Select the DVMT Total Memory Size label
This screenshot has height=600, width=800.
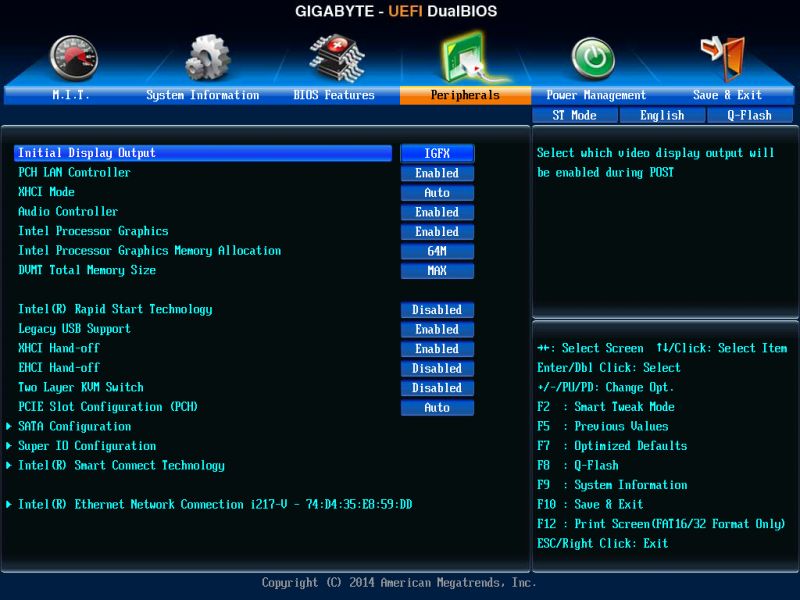click(x=87, y=270)
